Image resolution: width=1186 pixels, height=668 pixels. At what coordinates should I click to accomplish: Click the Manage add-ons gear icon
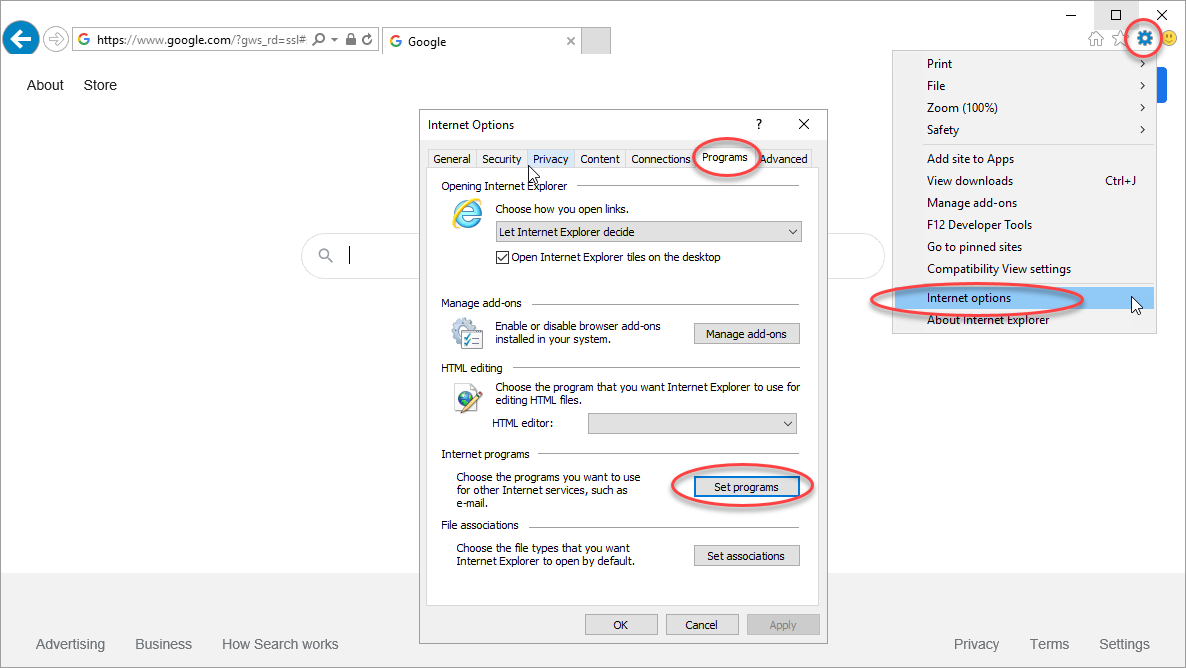click(467, 333)
